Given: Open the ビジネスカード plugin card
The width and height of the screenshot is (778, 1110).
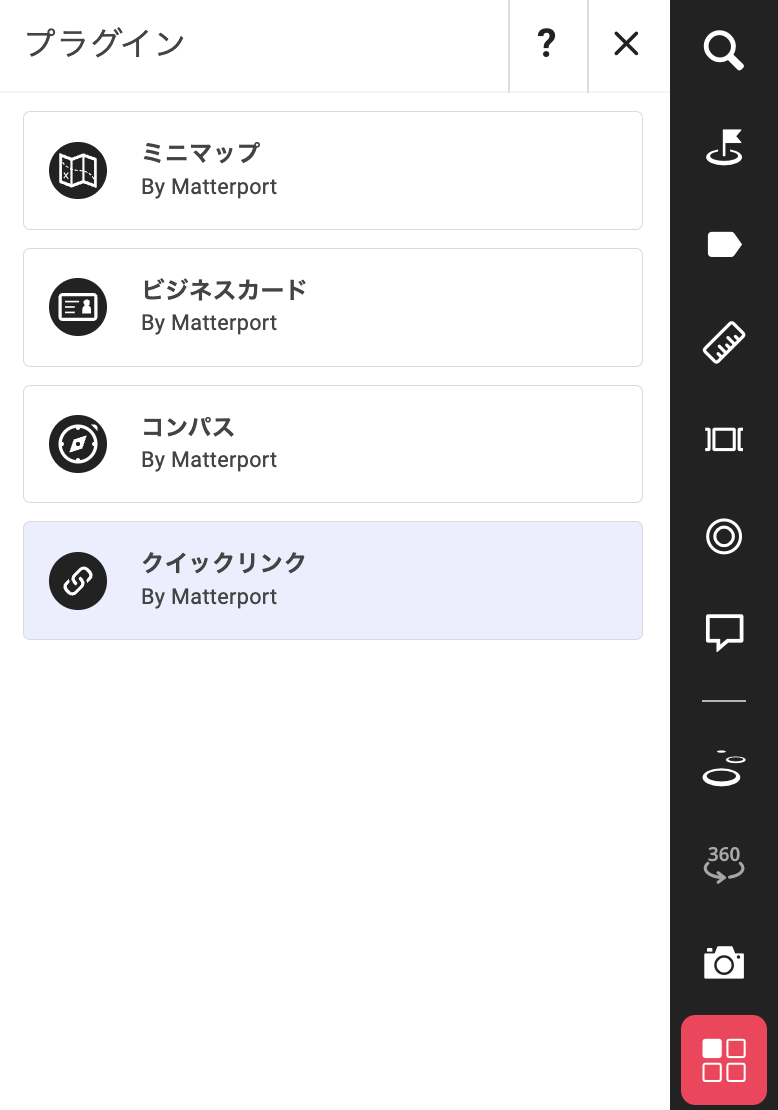Looking at the screenshot, I should click(x=333, y=307).
